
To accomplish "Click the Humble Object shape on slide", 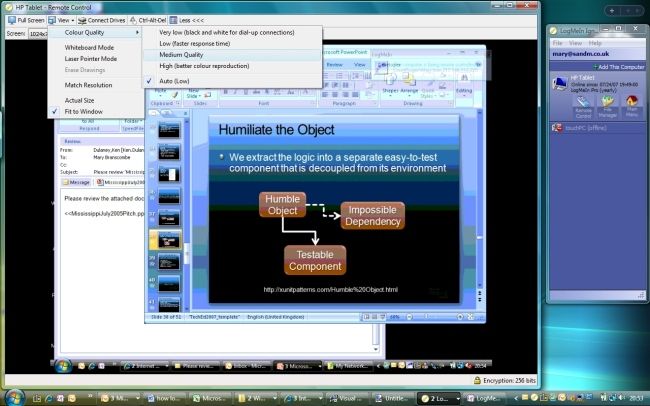I will (x=282, y=204).
